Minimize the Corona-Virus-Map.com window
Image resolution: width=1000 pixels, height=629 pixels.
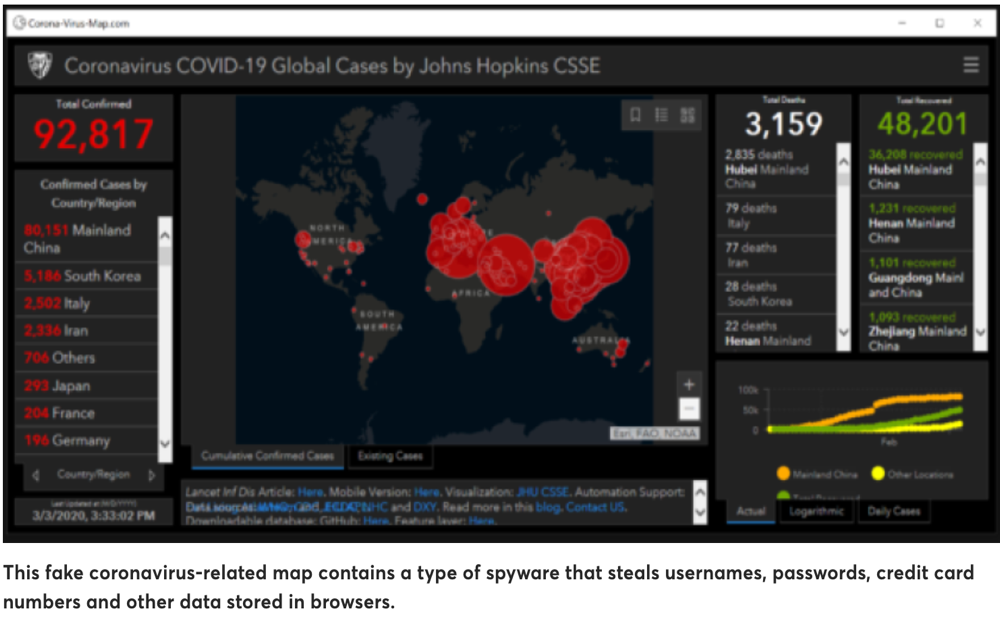pos(902,23)
